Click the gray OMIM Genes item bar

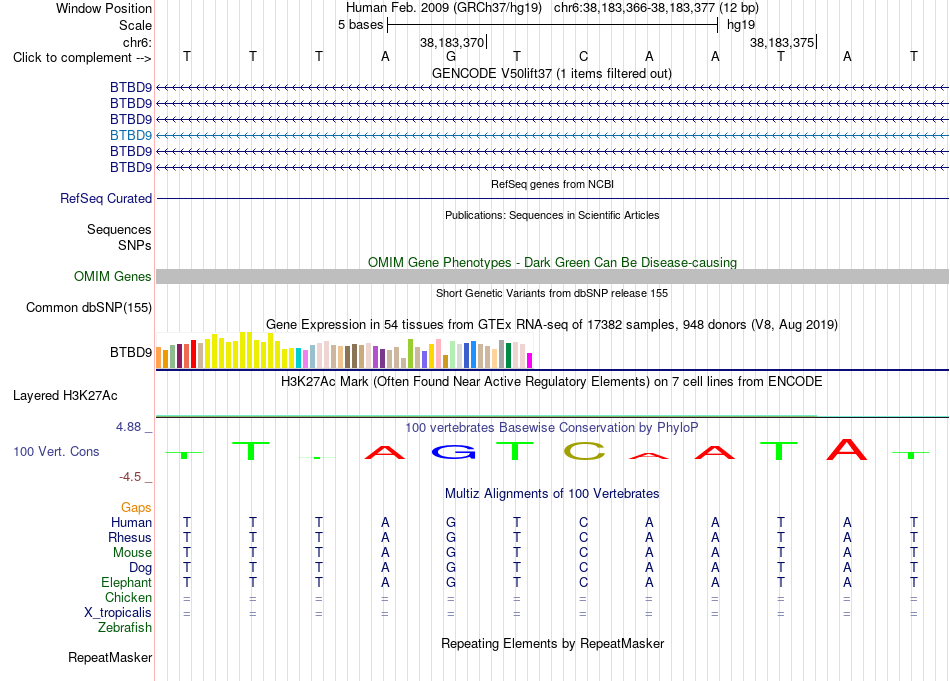click(552, 276)
